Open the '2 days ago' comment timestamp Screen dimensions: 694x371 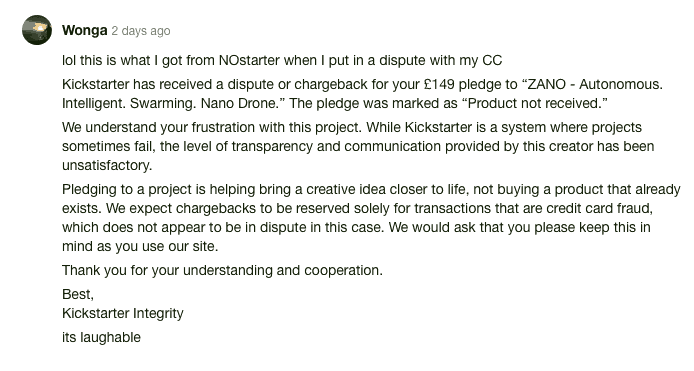(x=141, y=31)
